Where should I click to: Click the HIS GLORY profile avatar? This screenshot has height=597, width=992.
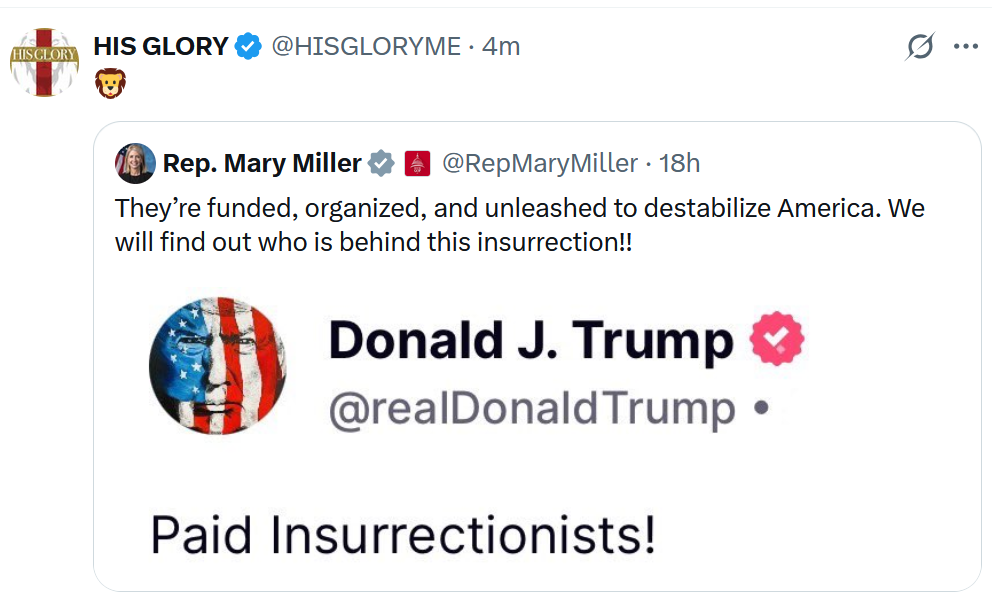click(x=43, y=63)
